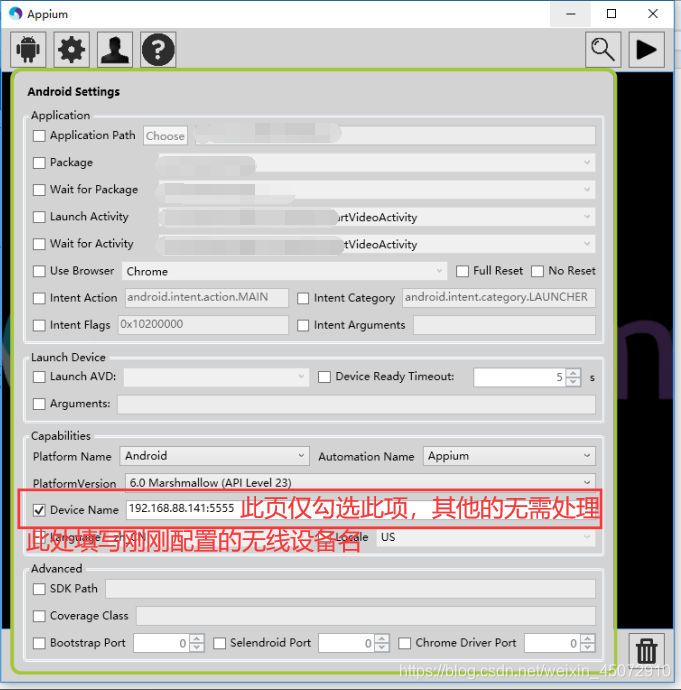This screenshot has width=681, height=690.
Task: Enable the Use Browser checkbox
Action: pos(39,271)
